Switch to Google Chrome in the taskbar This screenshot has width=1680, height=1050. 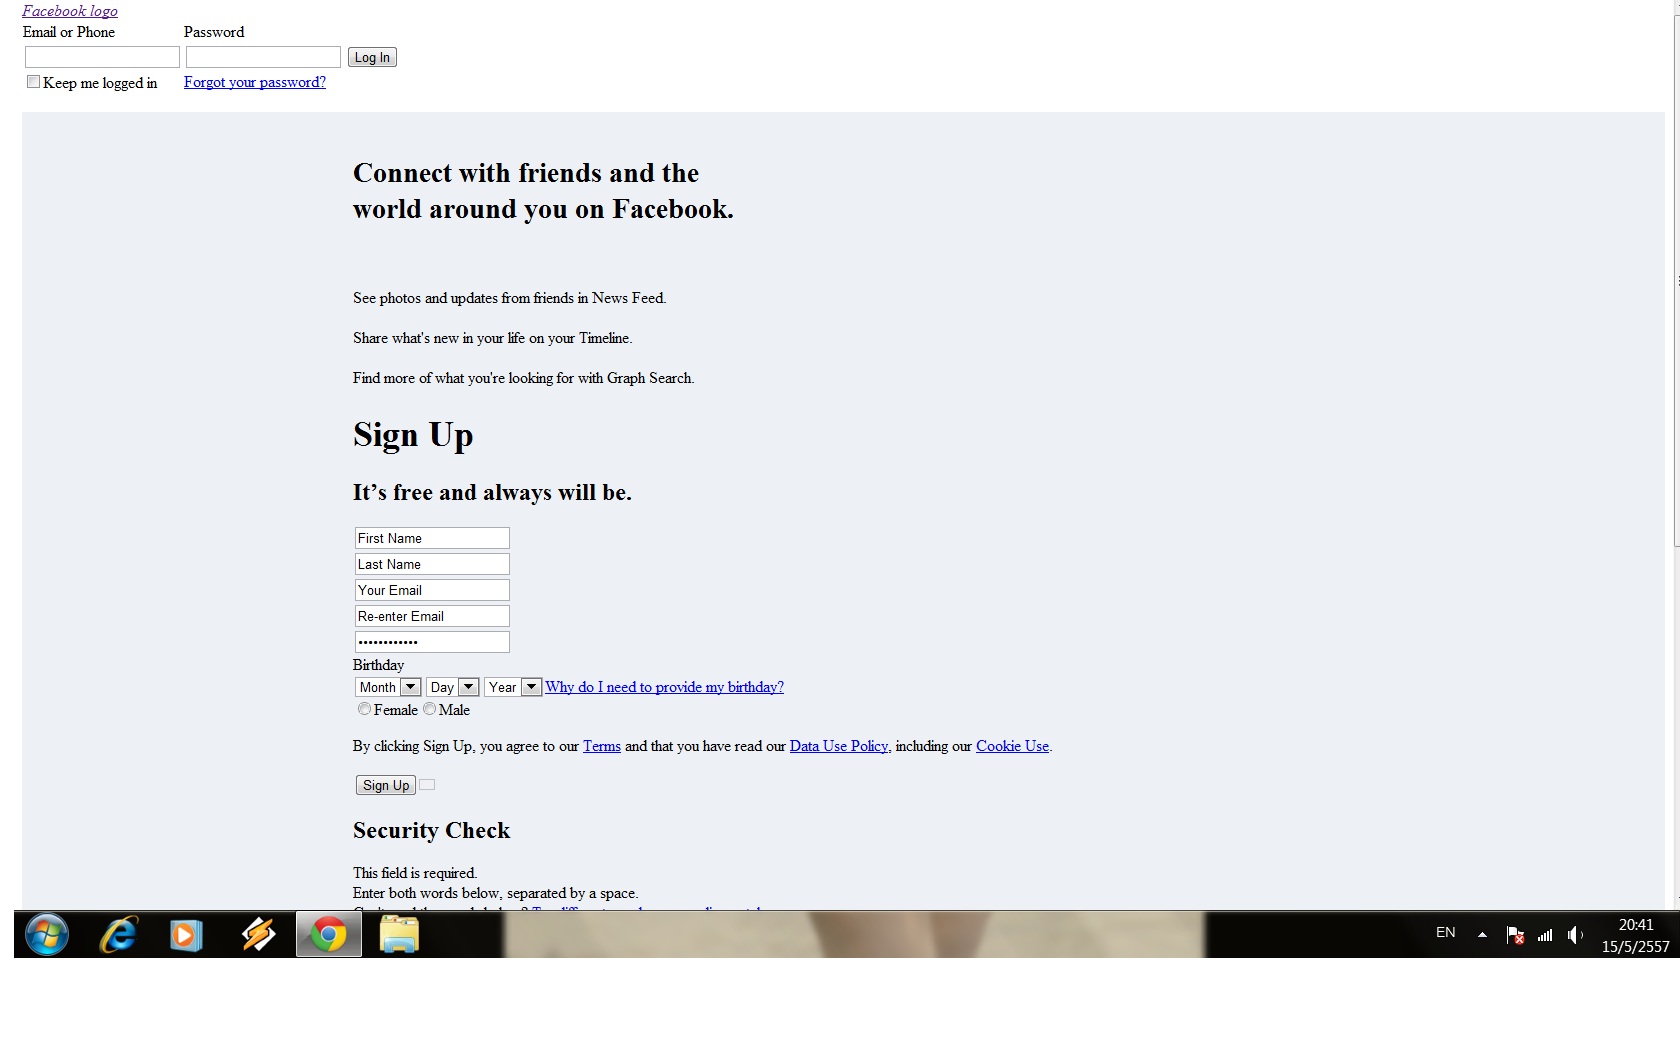point(328,935)
